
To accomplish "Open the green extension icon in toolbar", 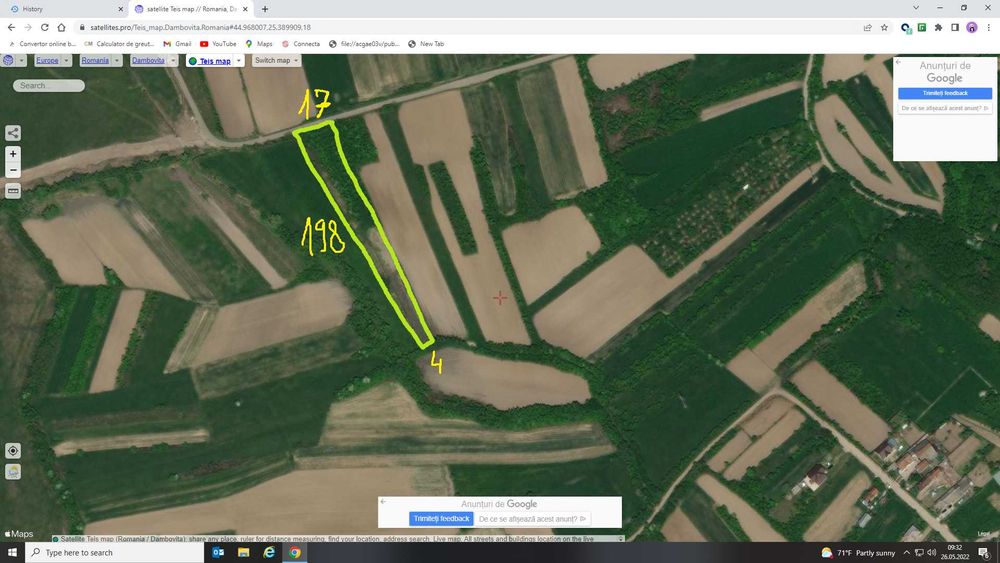I will click(x=922, y=27).
